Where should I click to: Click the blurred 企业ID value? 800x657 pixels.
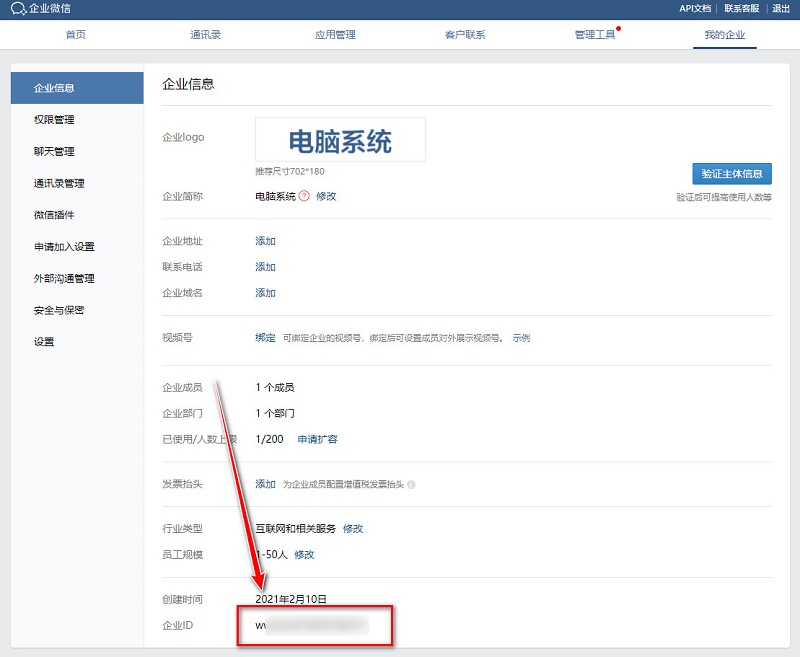(x=312, y=625)
